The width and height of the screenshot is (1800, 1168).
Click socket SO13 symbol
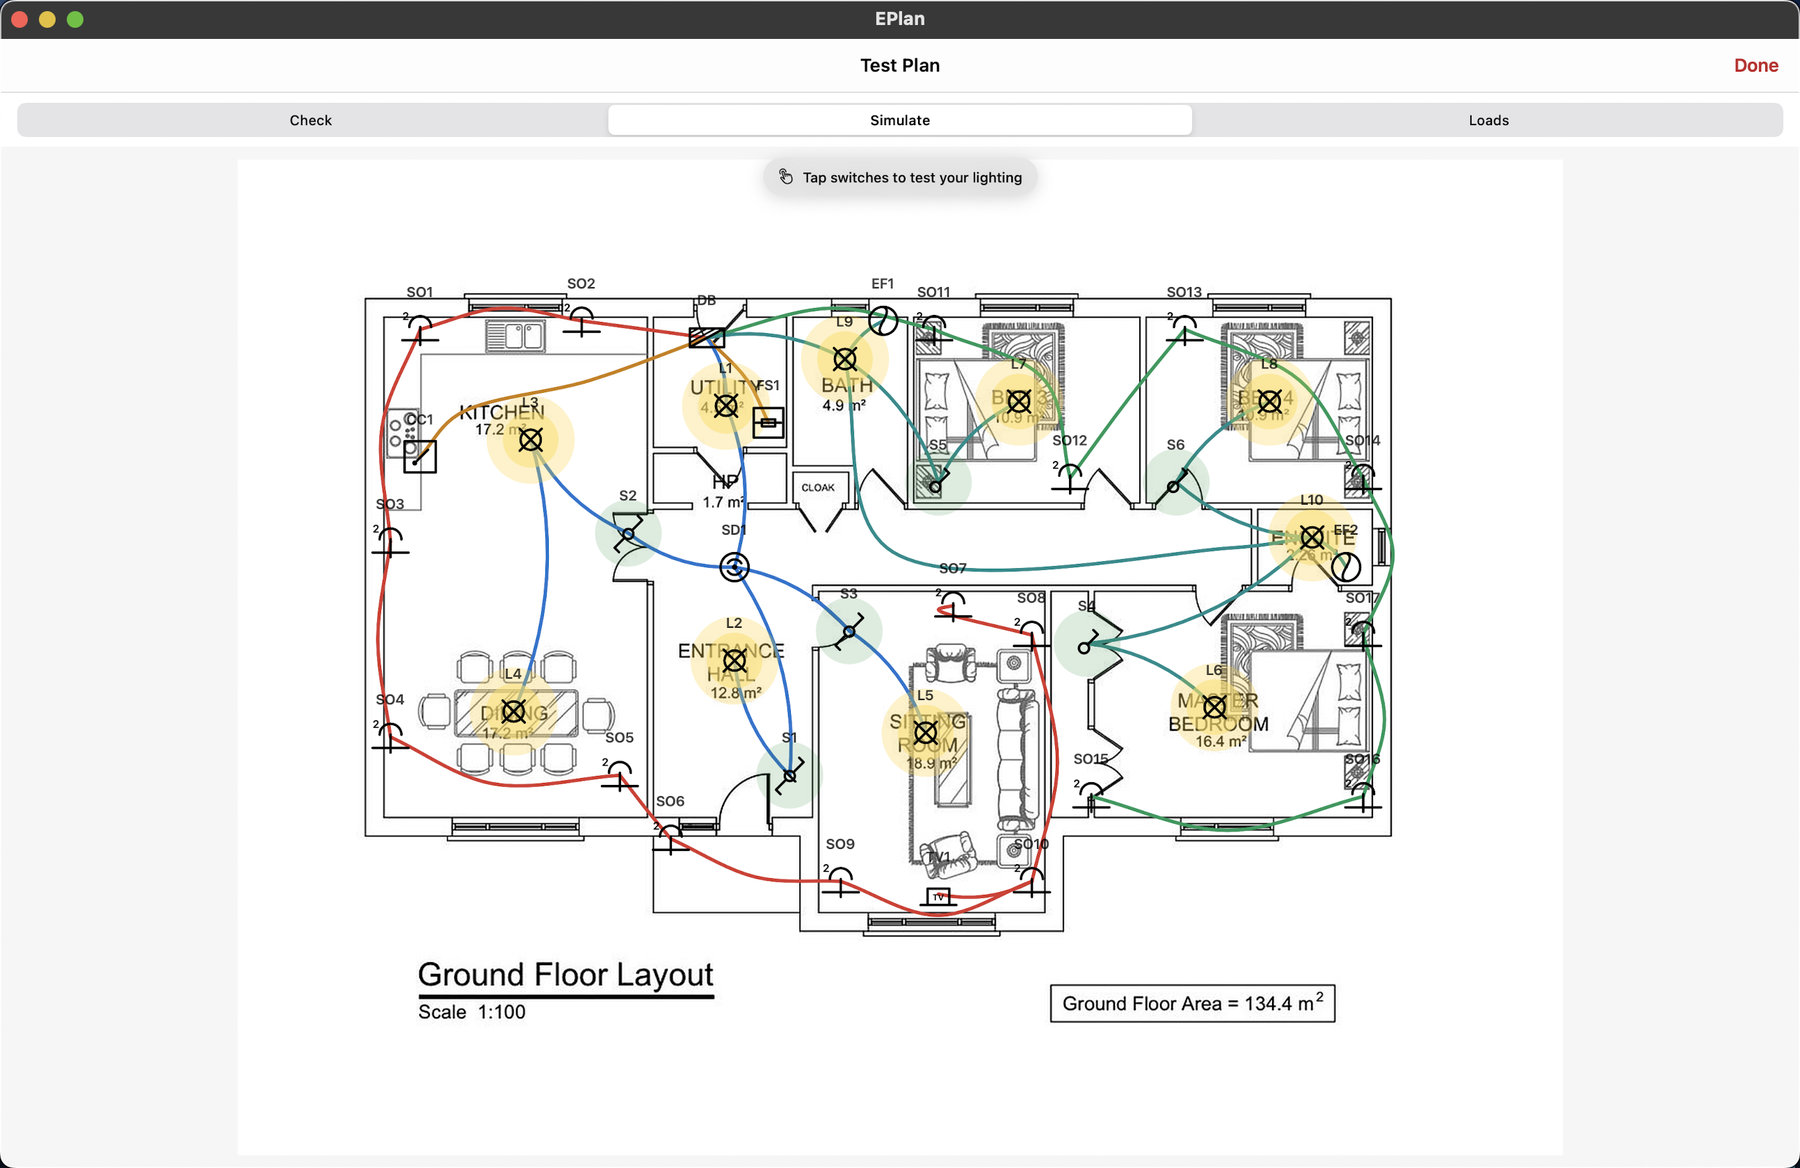point(1185,331)
